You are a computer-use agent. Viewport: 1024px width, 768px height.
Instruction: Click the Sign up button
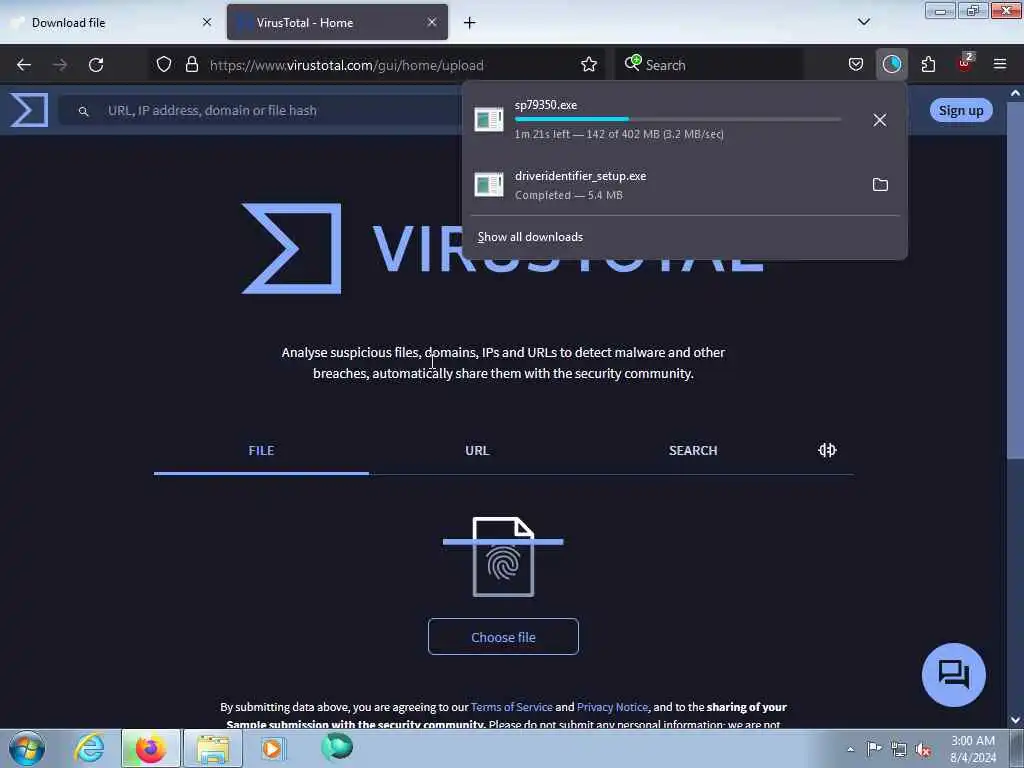pyautogui.click(x=961, y=110)
